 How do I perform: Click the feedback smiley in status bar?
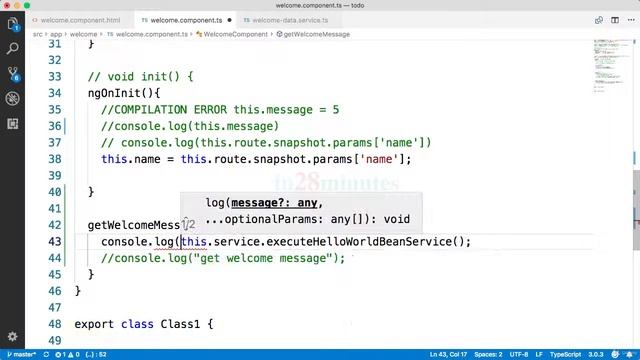click(x=615, y=354)
